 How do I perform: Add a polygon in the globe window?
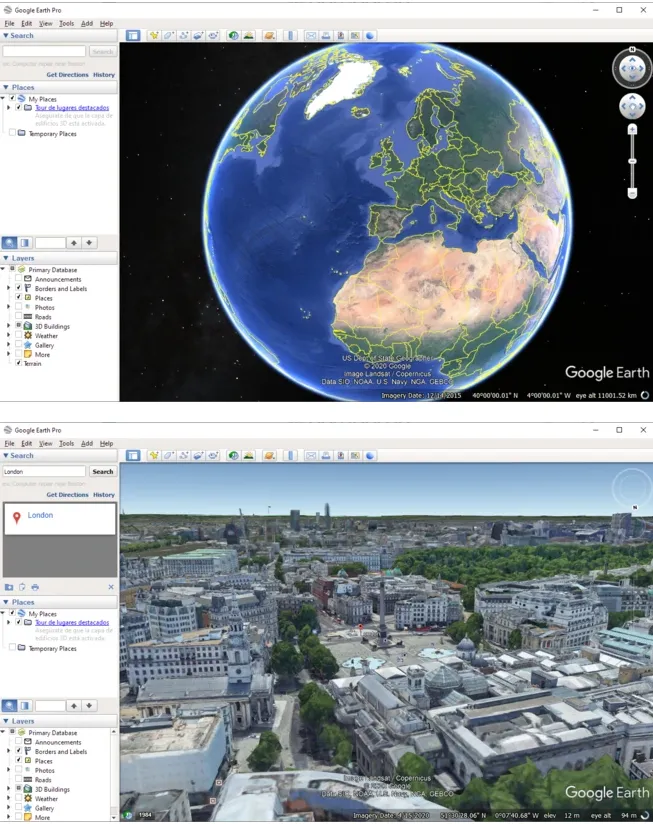point(169,36)
